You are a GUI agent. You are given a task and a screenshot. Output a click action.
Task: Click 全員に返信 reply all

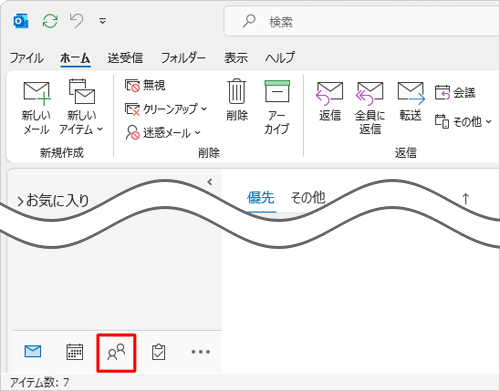[x=370, y=108]
